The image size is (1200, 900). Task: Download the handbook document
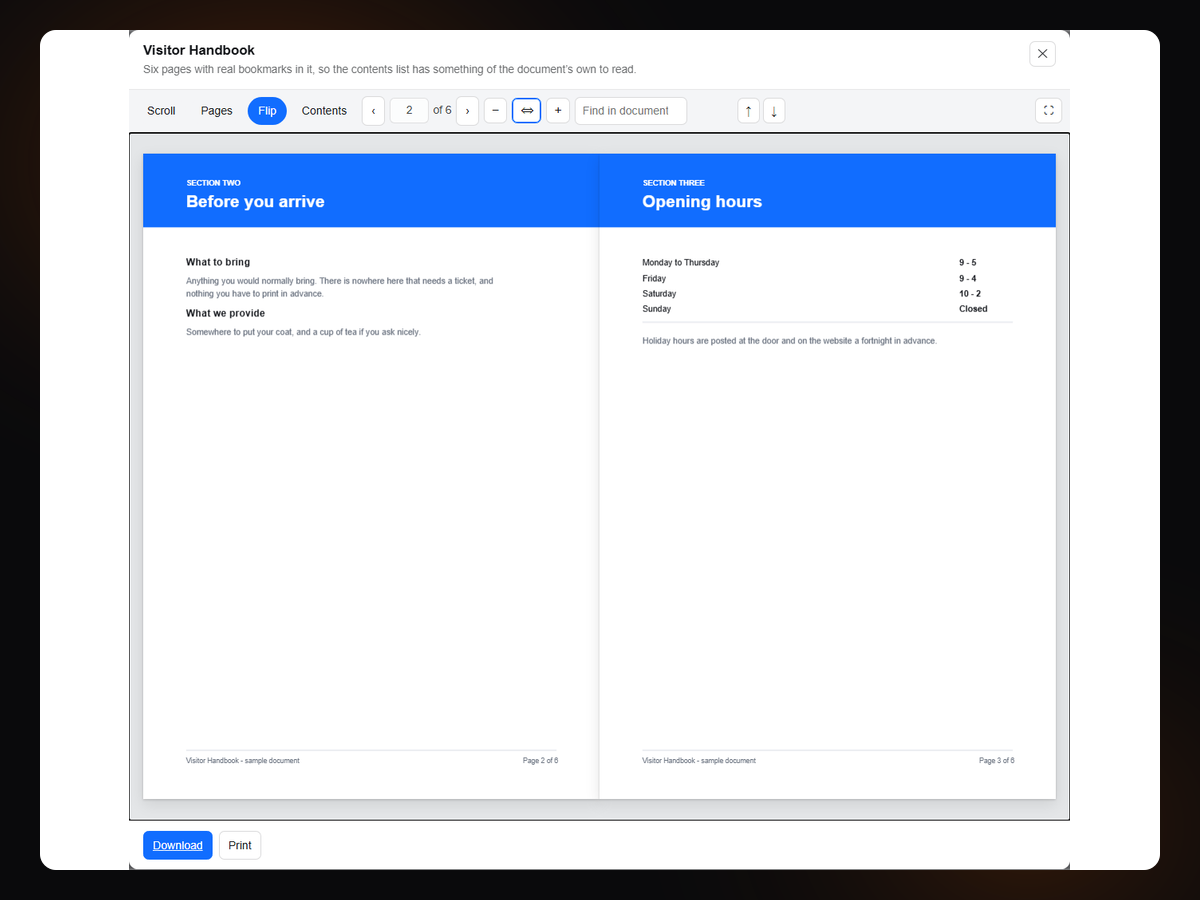point(178,845)
